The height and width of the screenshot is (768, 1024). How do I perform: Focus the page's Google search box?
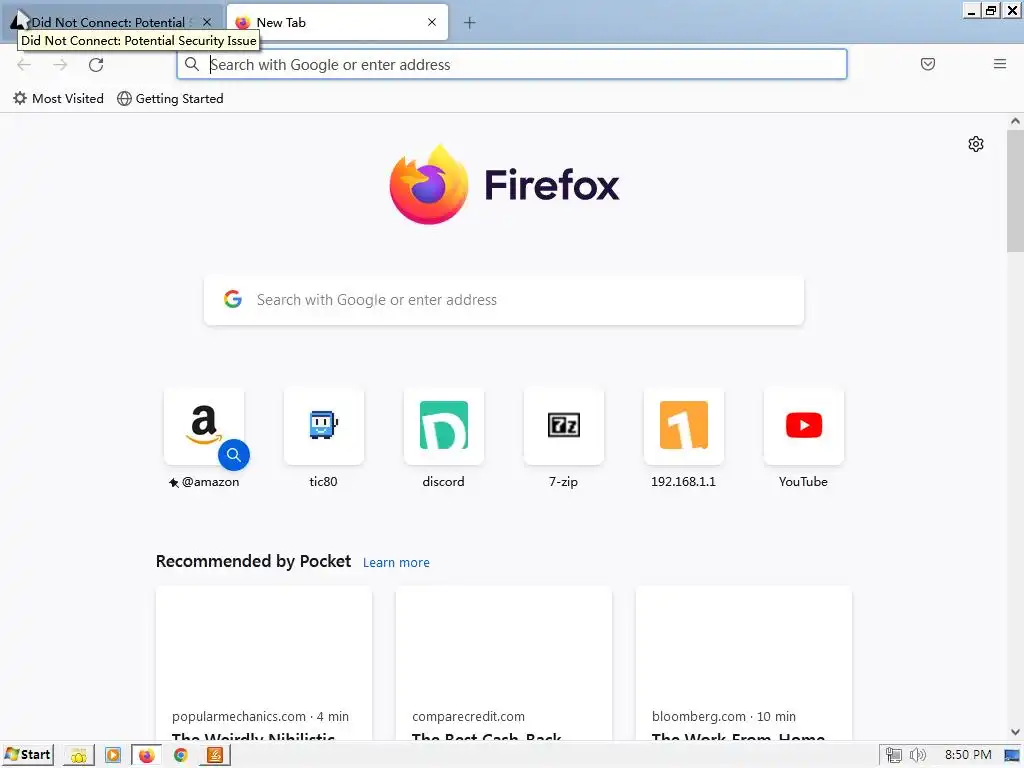[x=504, y=300]
